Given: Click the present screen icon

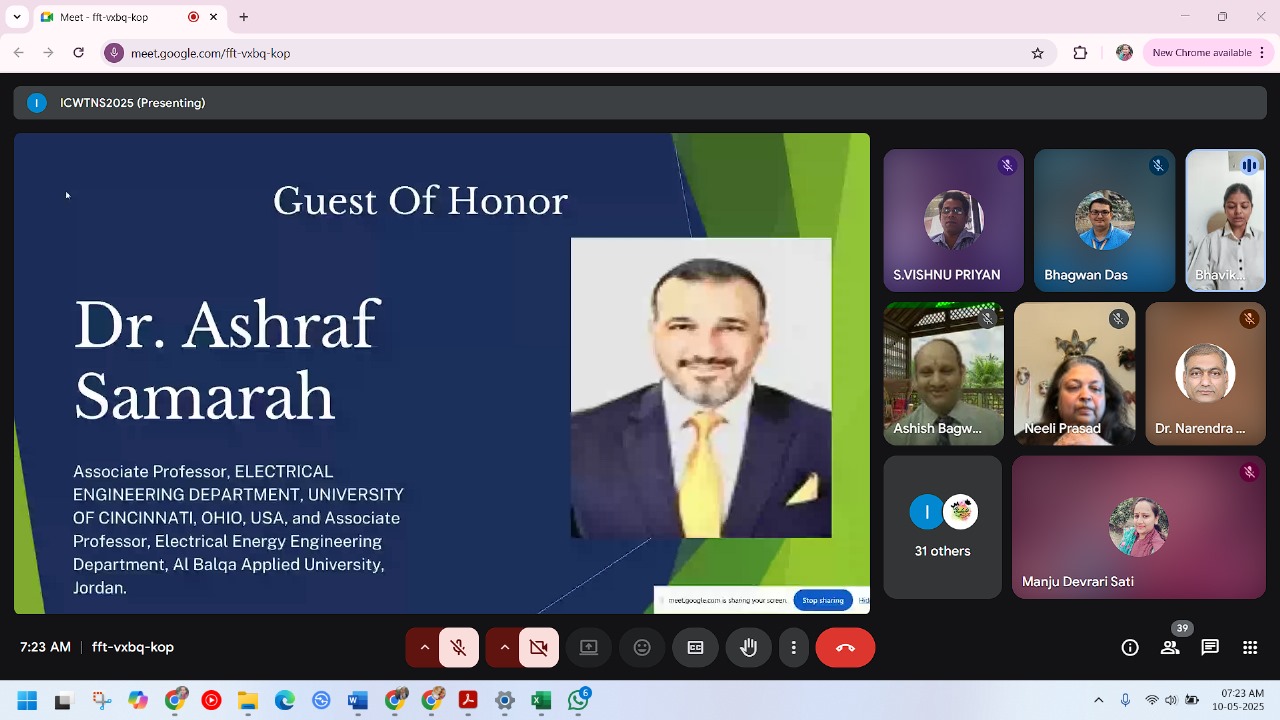Looking at the screenshot, I should point(589,648).
